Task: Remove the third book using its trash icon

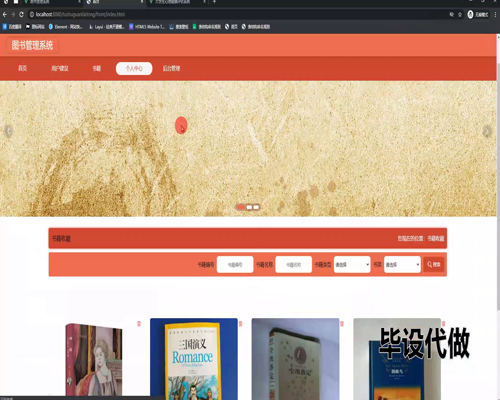Action: 342,324
